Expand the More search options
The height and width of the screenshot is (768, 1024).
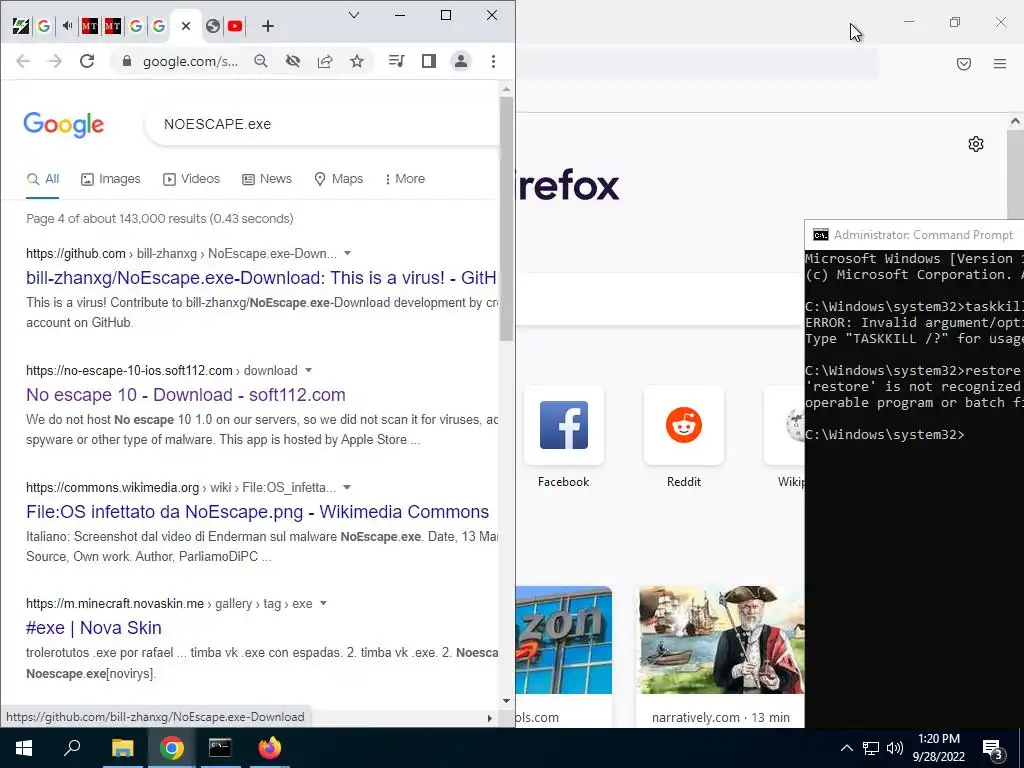[x=405, y=179]
